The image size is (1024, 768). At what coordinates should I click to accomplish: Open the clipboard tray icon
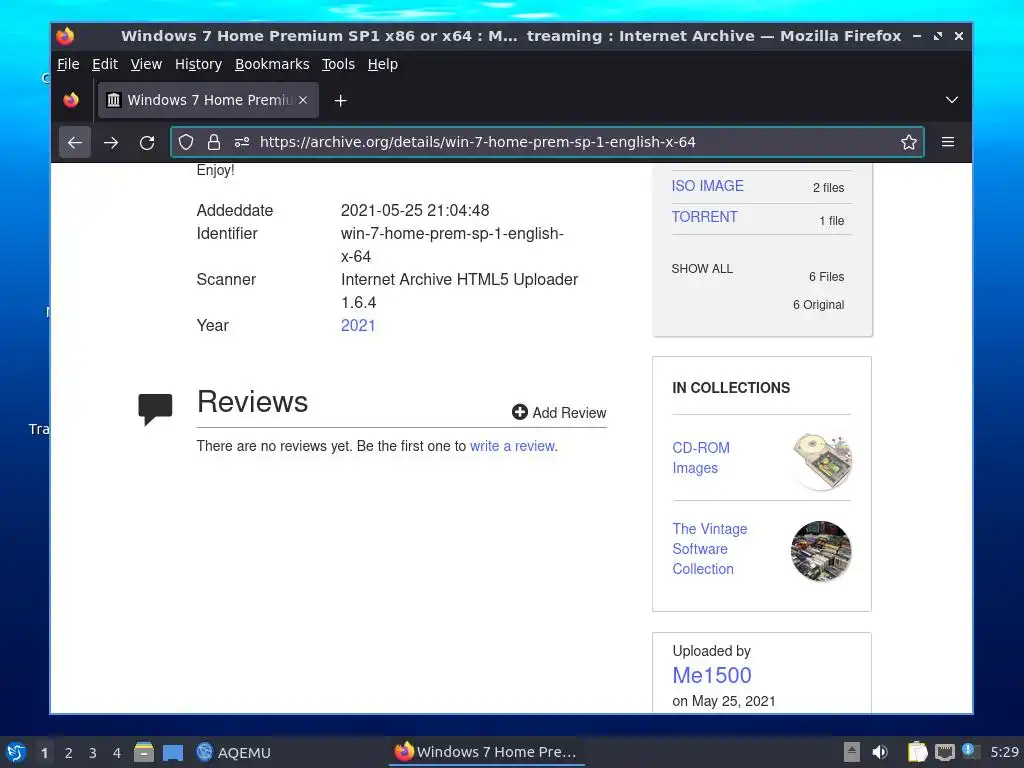pos(917,752)
